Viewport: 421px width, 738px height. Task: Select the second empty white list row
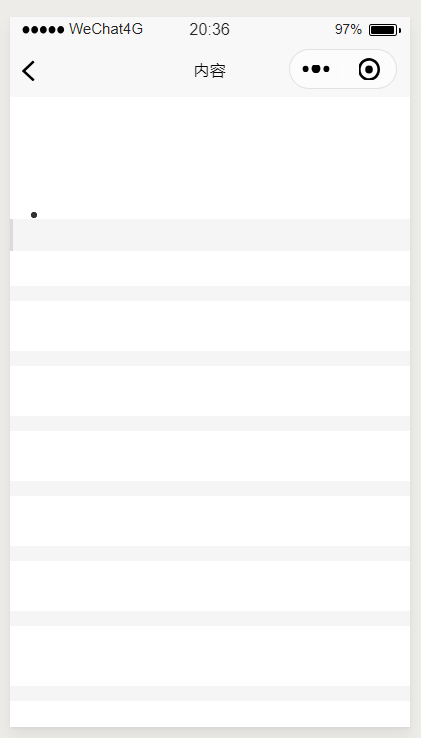point(210,326)
